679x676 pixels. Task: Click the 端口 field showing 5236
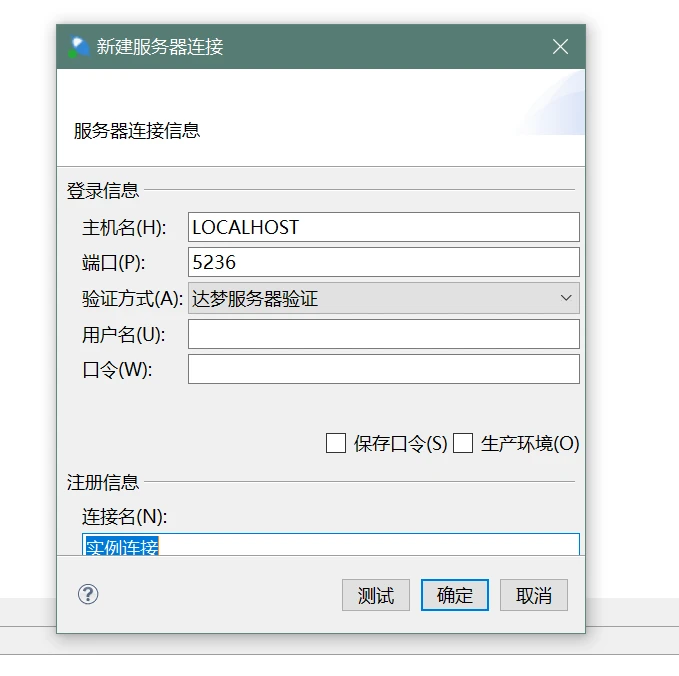pos(383,262)
